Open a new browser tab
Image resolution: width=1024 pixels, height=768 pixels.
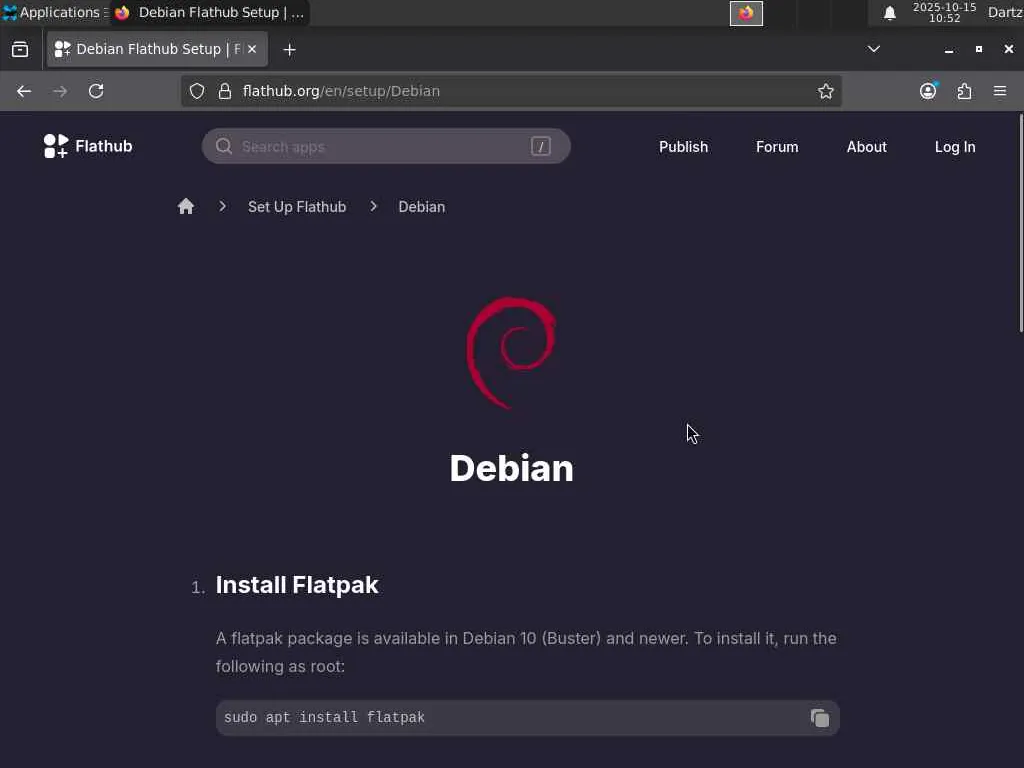[x=289, y=50]
